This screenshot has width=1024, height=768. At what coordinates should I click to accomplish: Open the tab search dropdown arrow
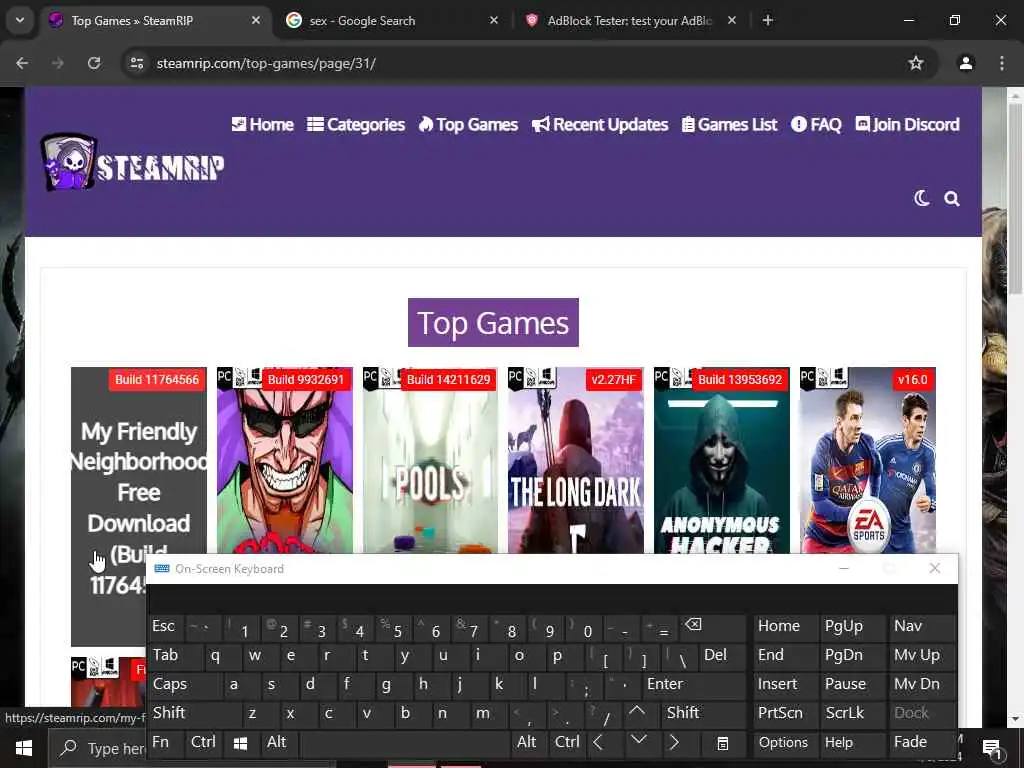20,20
